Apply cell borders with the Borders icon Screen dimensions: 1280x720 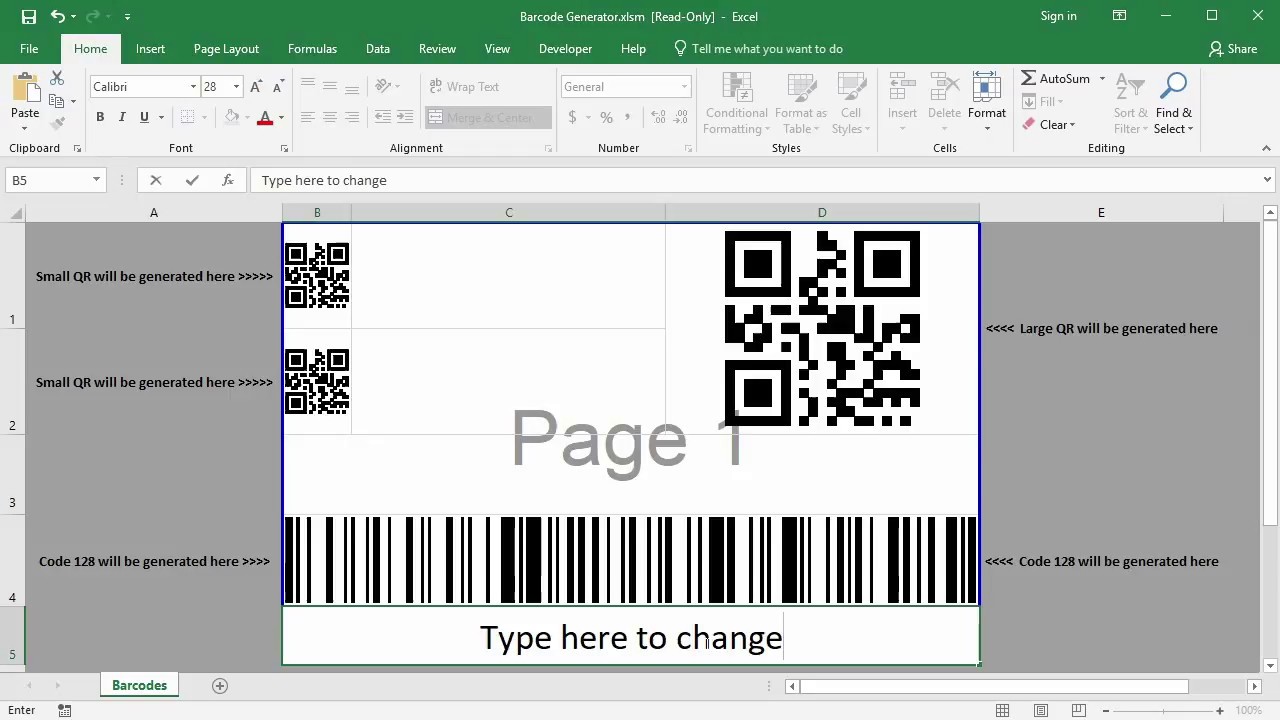point(187,117)
